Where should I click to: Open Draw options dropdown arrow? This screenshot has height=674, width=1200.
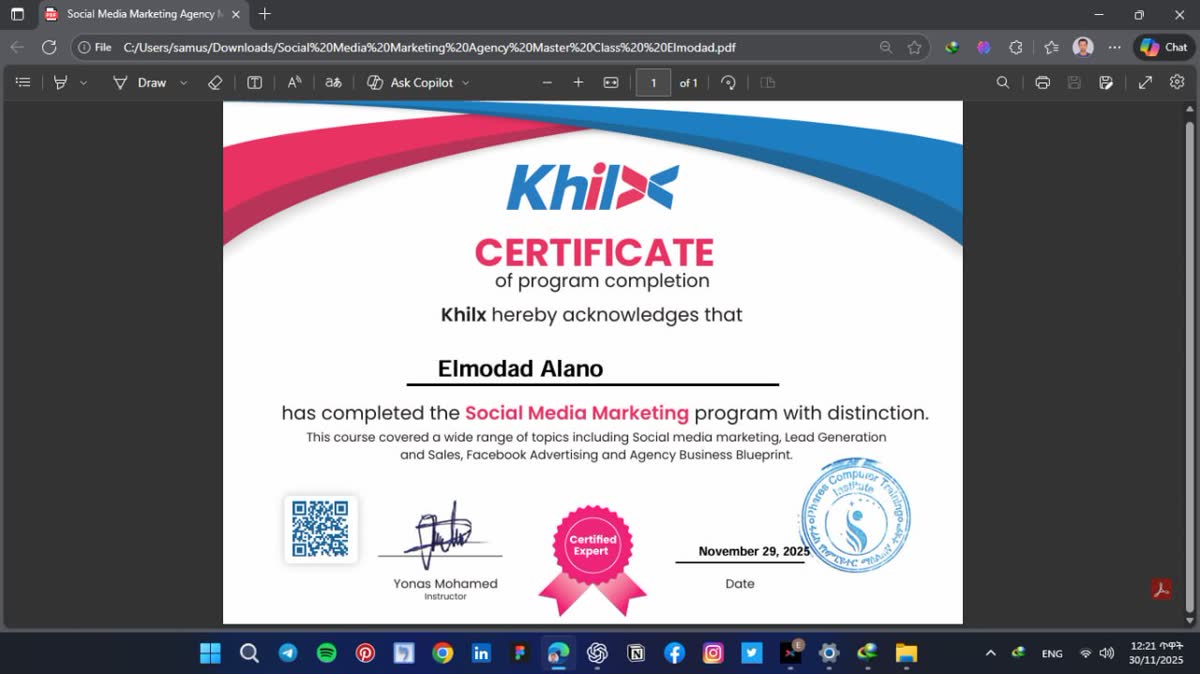click(183, 83)
